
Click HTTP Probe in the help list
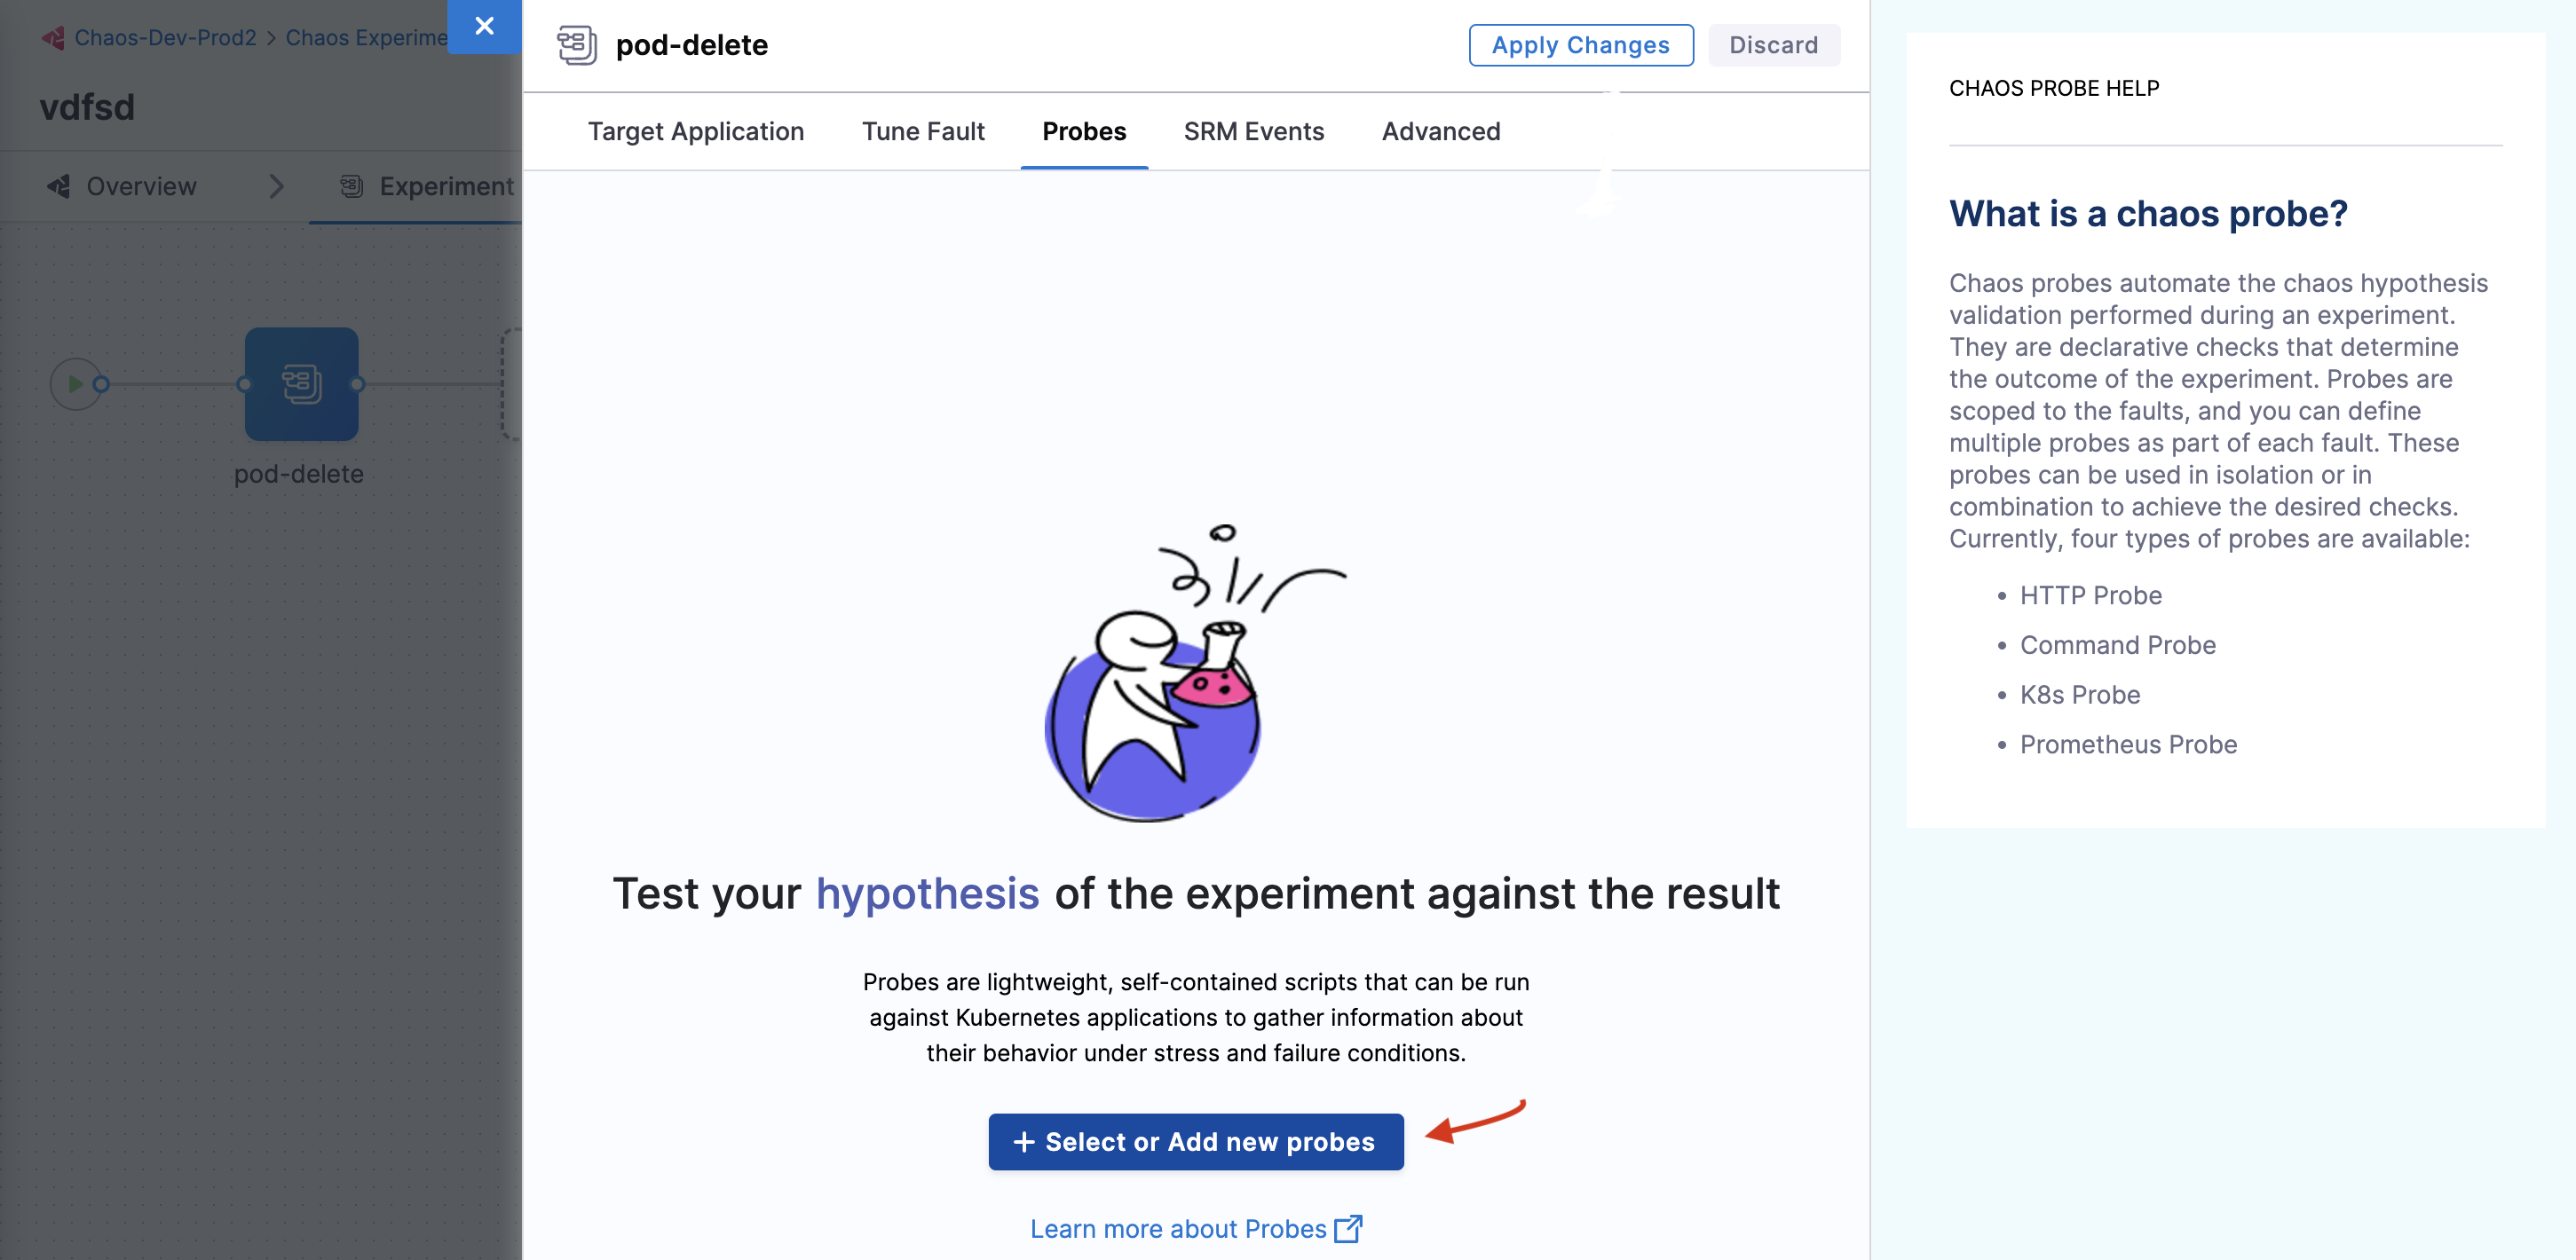2090,595
